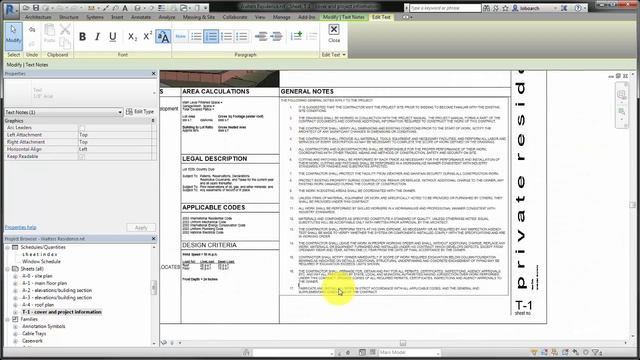Open the Collaborate ribbon tab

coord(235,17)
